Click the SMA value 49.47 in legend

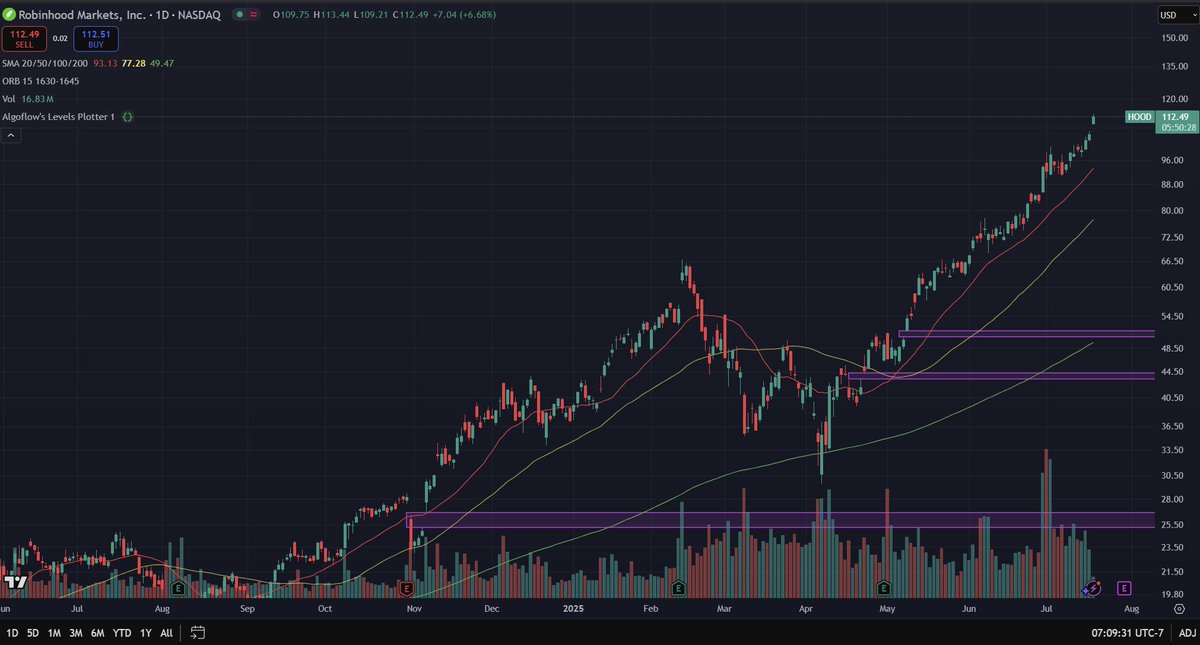click(x=162, y=63)
